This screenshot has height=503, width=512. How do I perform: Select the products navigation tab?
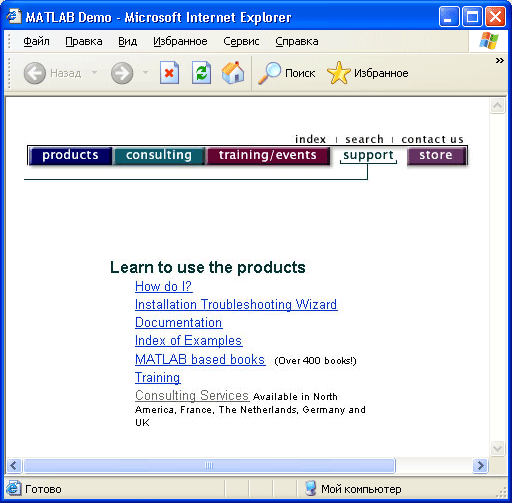pyautogui.click(x=70, y=155)
